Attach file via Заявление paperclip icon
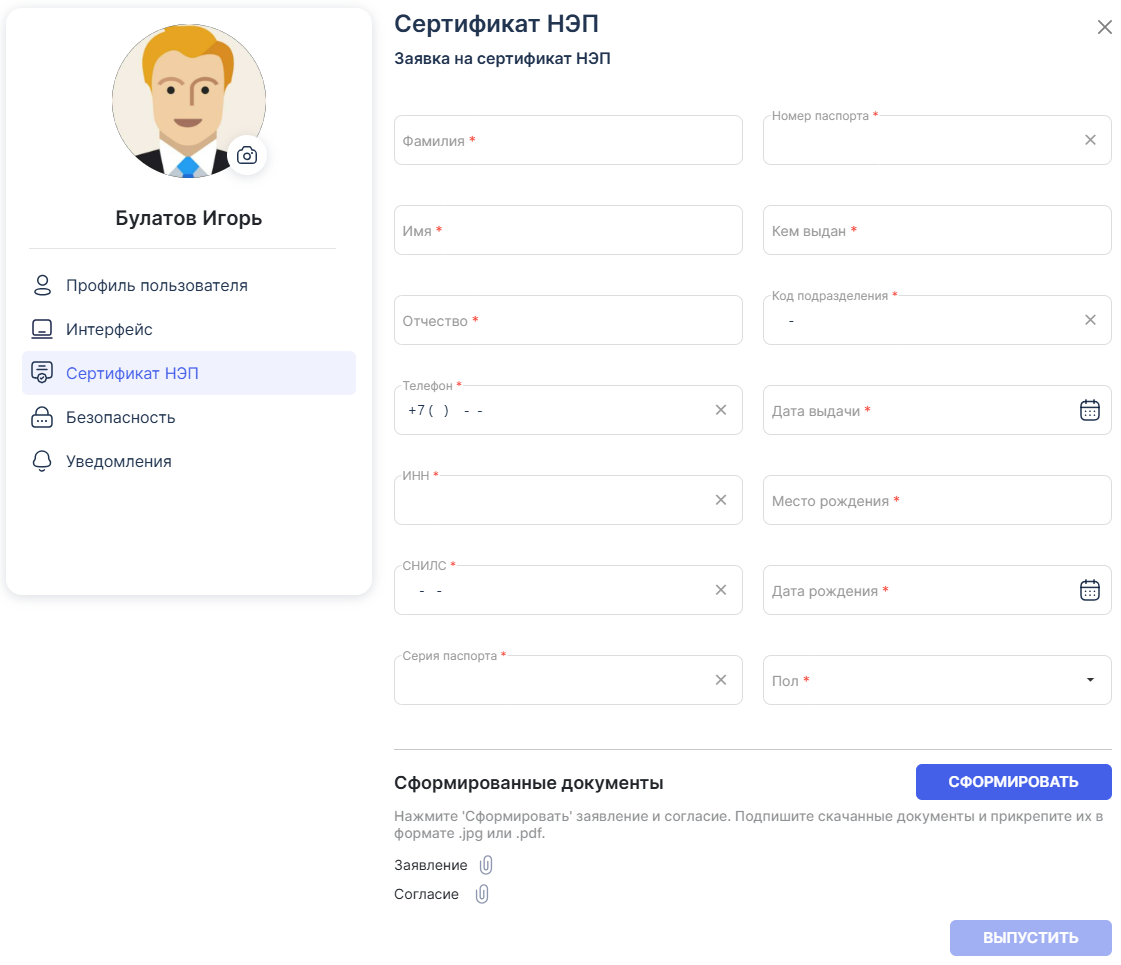Viewport: 1121px width, 965px height. (487, 865)
